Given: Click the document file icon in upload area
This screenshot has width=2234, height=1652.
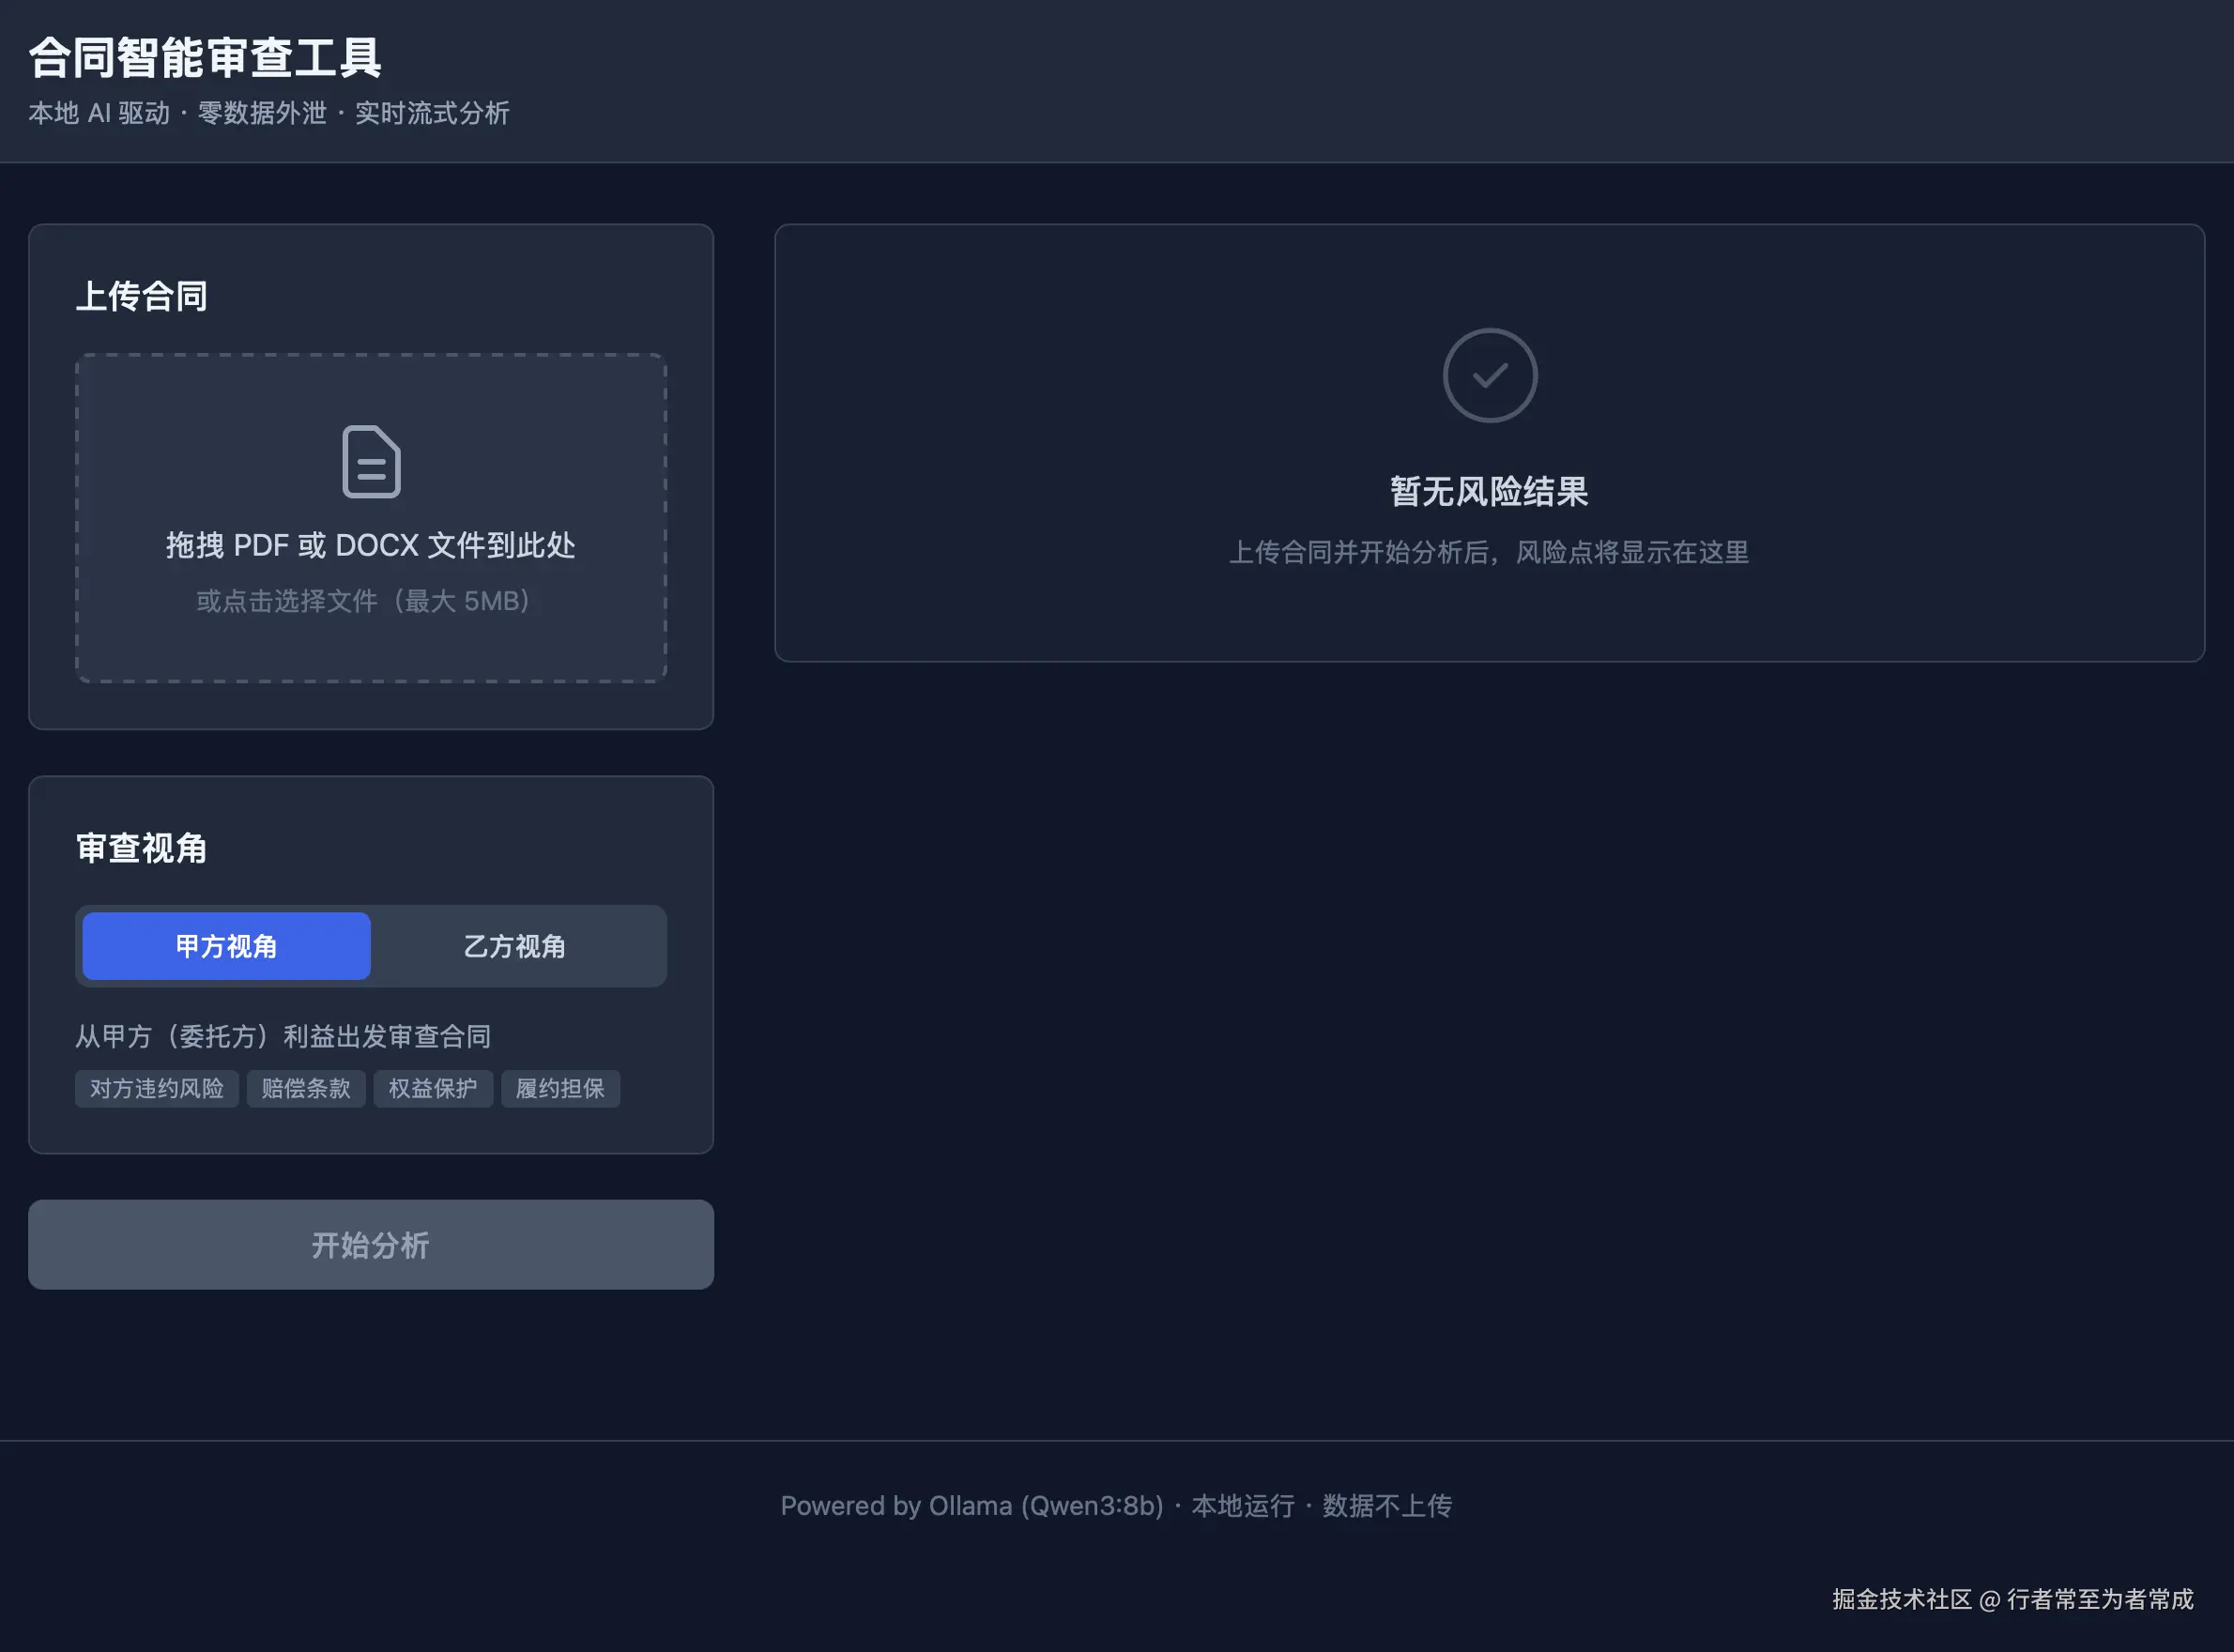Looking at the screenshot, I should pos(371,461).
